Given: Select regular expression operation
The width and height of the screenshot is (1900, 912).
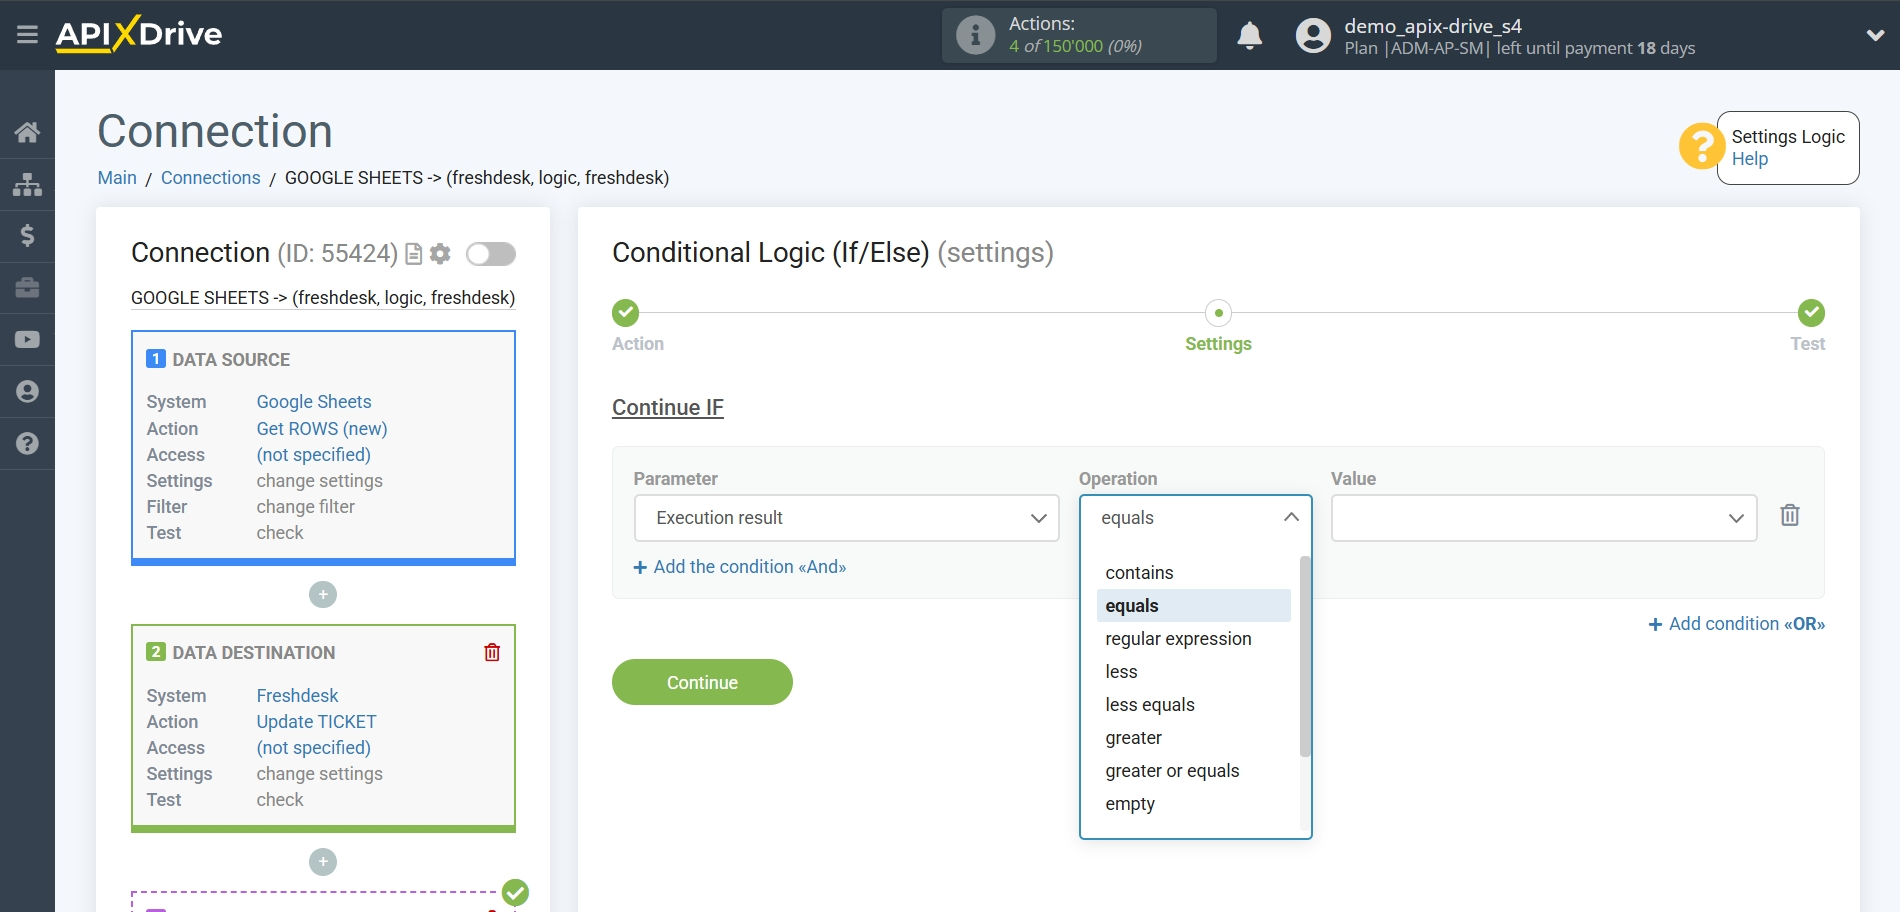Looking at the screenshot, I should coord(1194,639).
